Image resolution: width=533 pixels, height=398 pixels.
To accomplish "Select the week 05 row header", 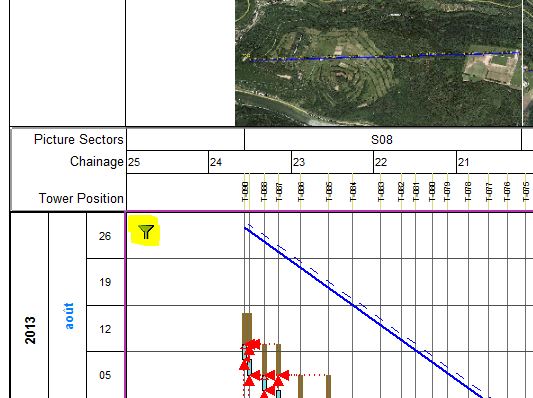I will (x=105, y=375).
